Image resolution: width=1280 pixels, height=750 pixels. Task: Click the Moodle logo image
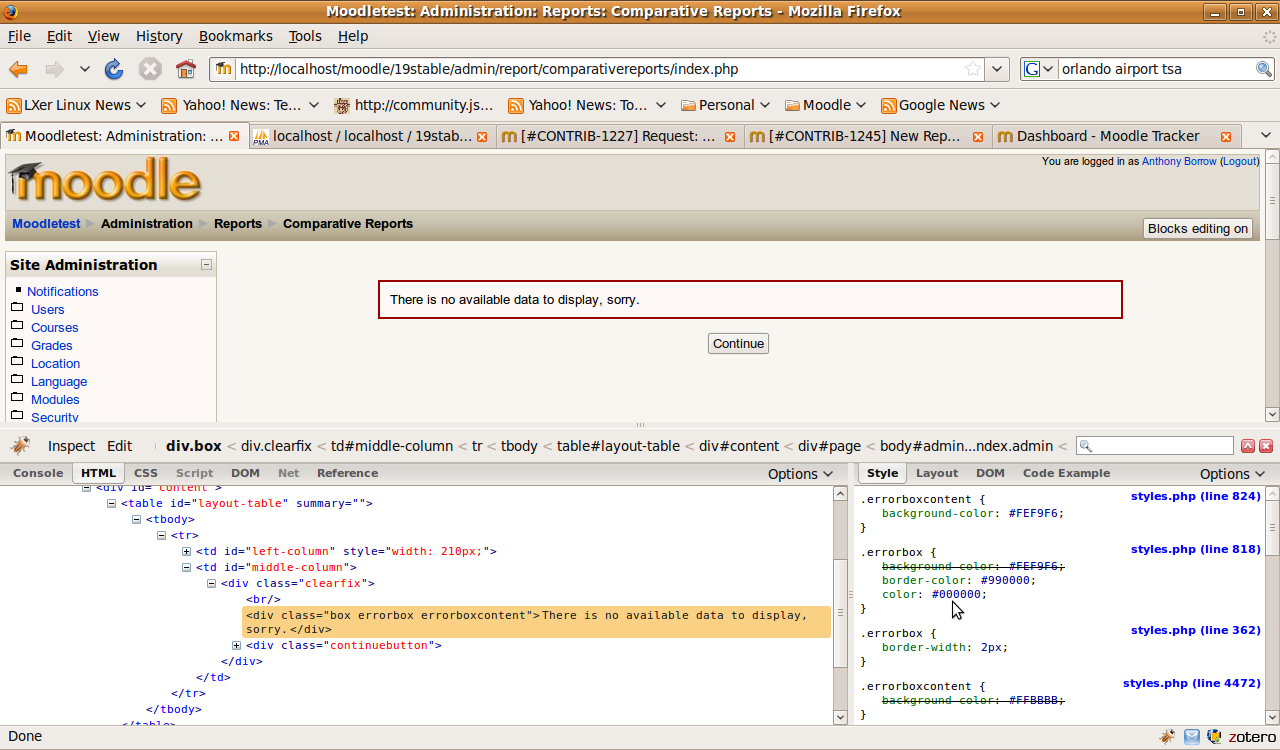(105, 180)
